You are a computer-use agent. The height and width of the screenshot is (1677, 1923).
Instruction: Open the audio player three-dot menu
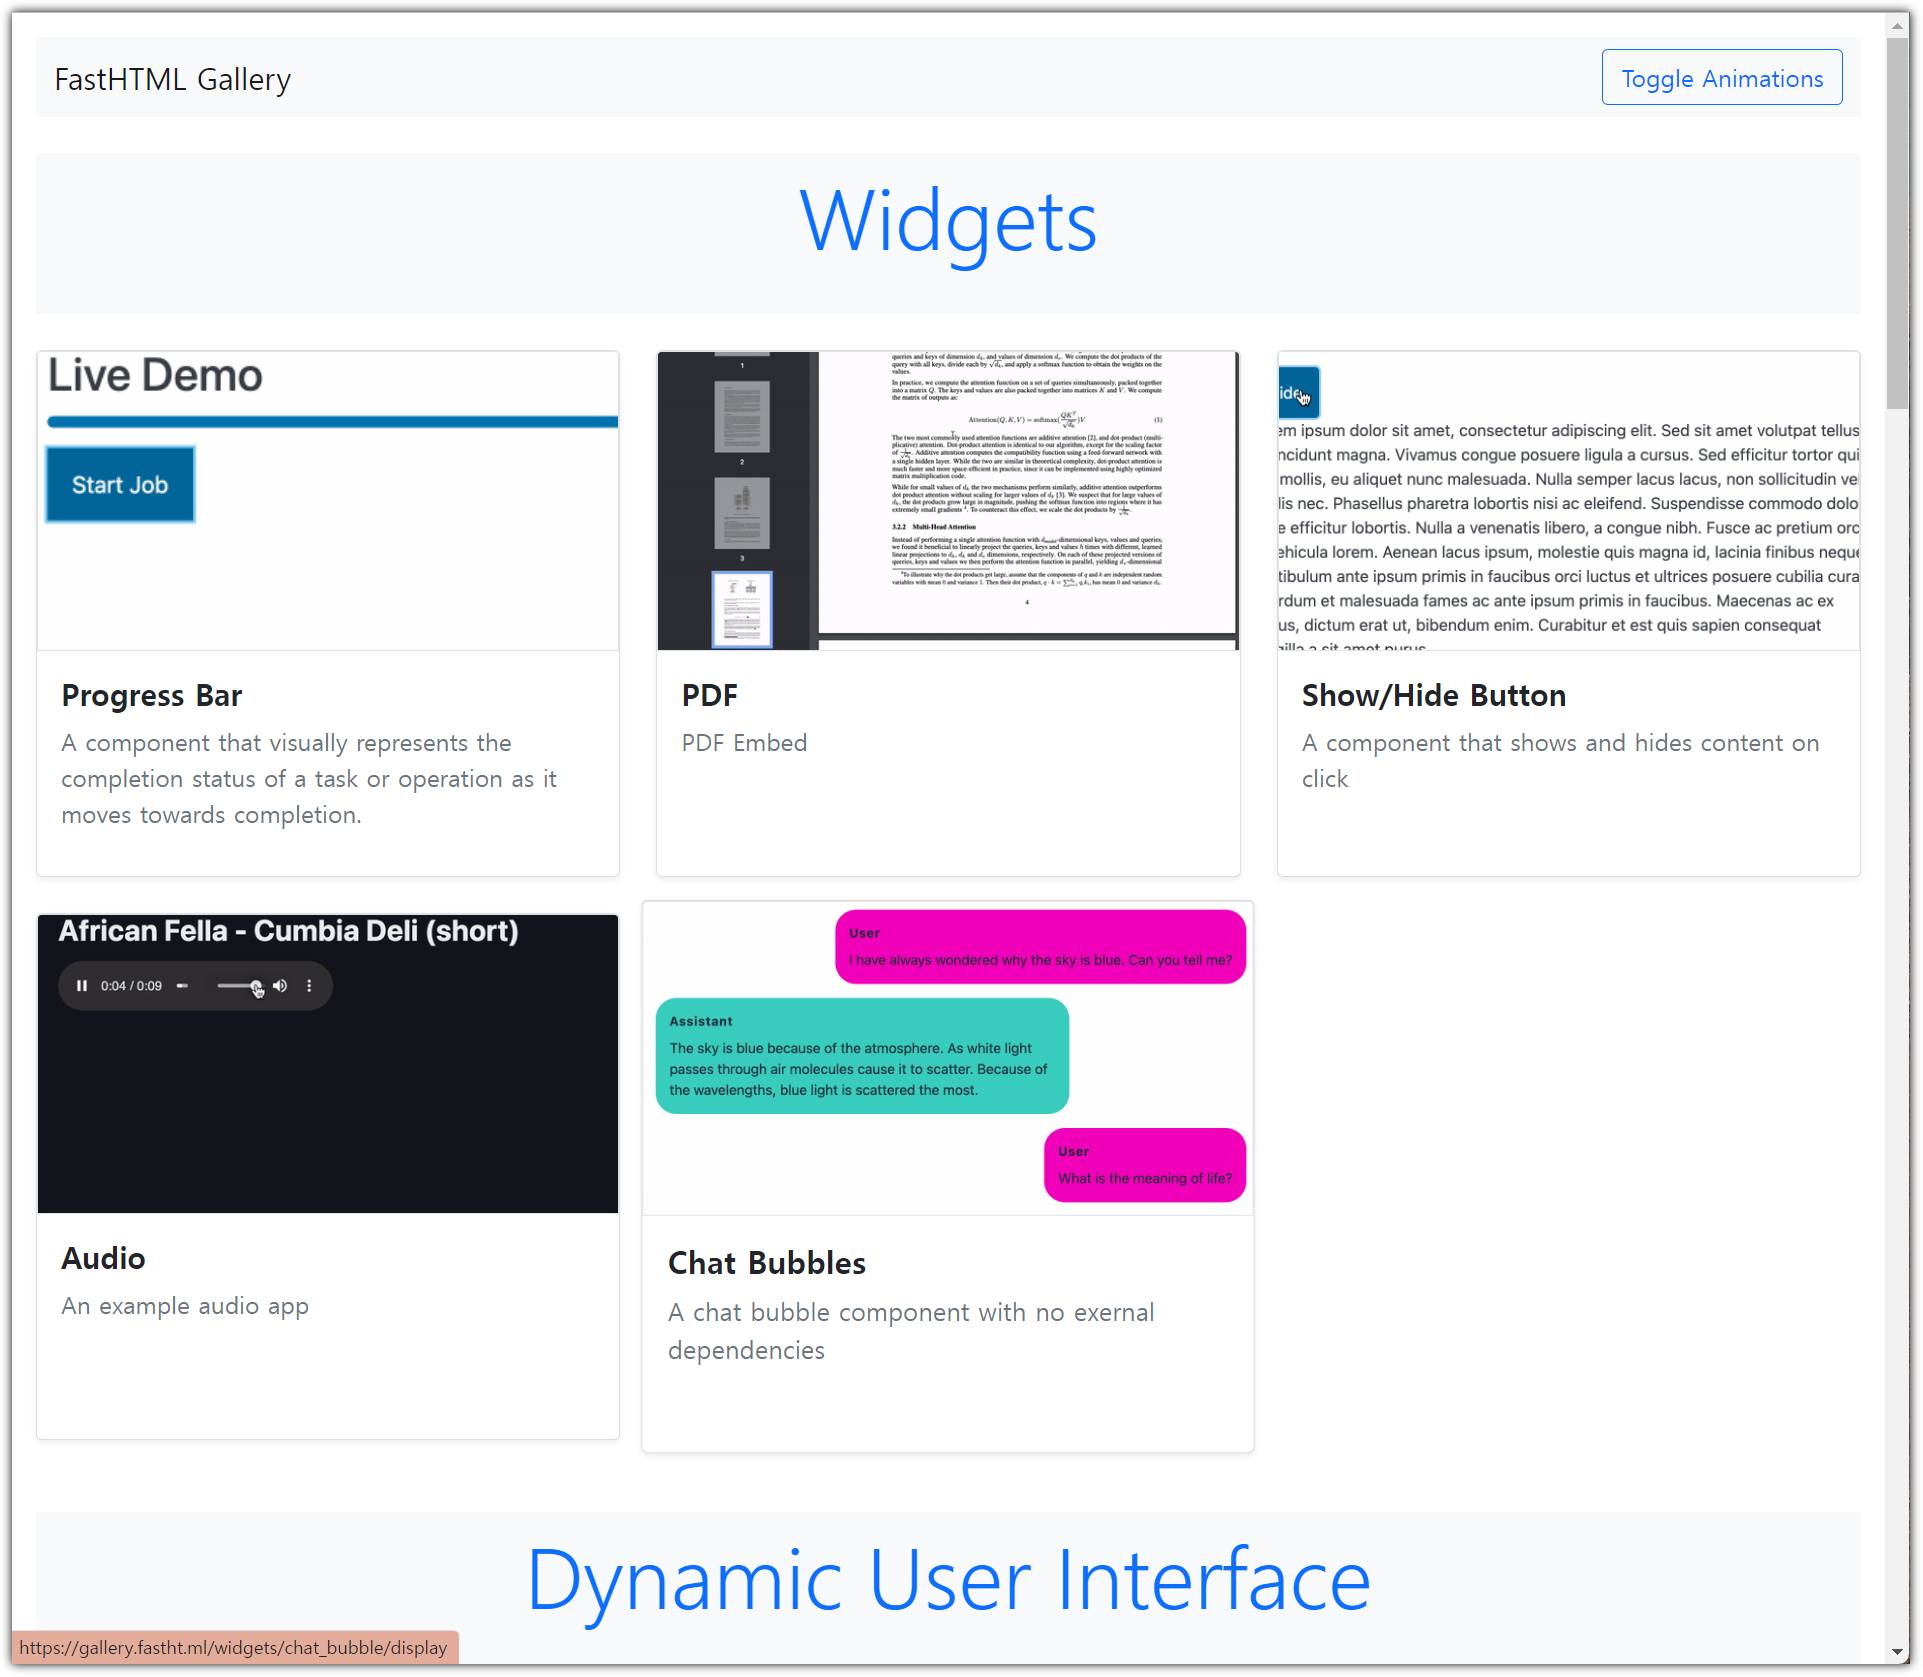[x=309, y=986]
